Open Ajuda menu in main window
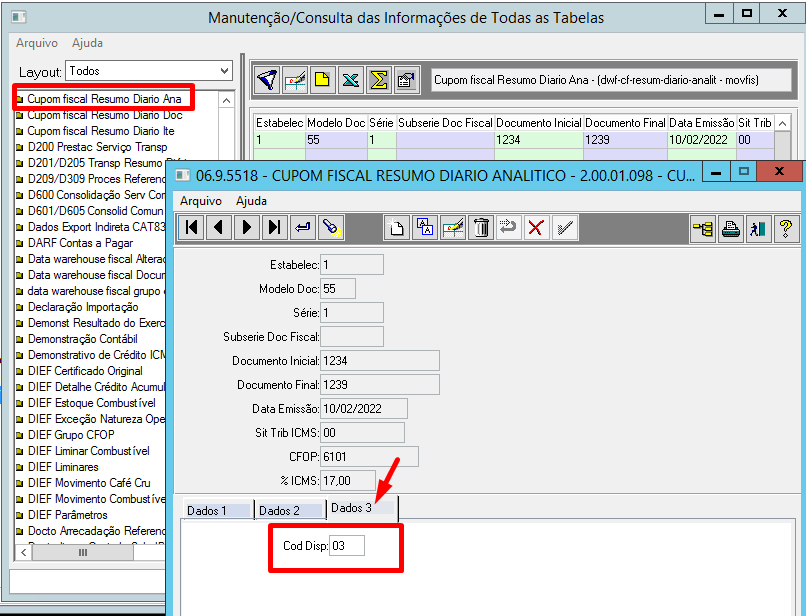 [87, 43]
